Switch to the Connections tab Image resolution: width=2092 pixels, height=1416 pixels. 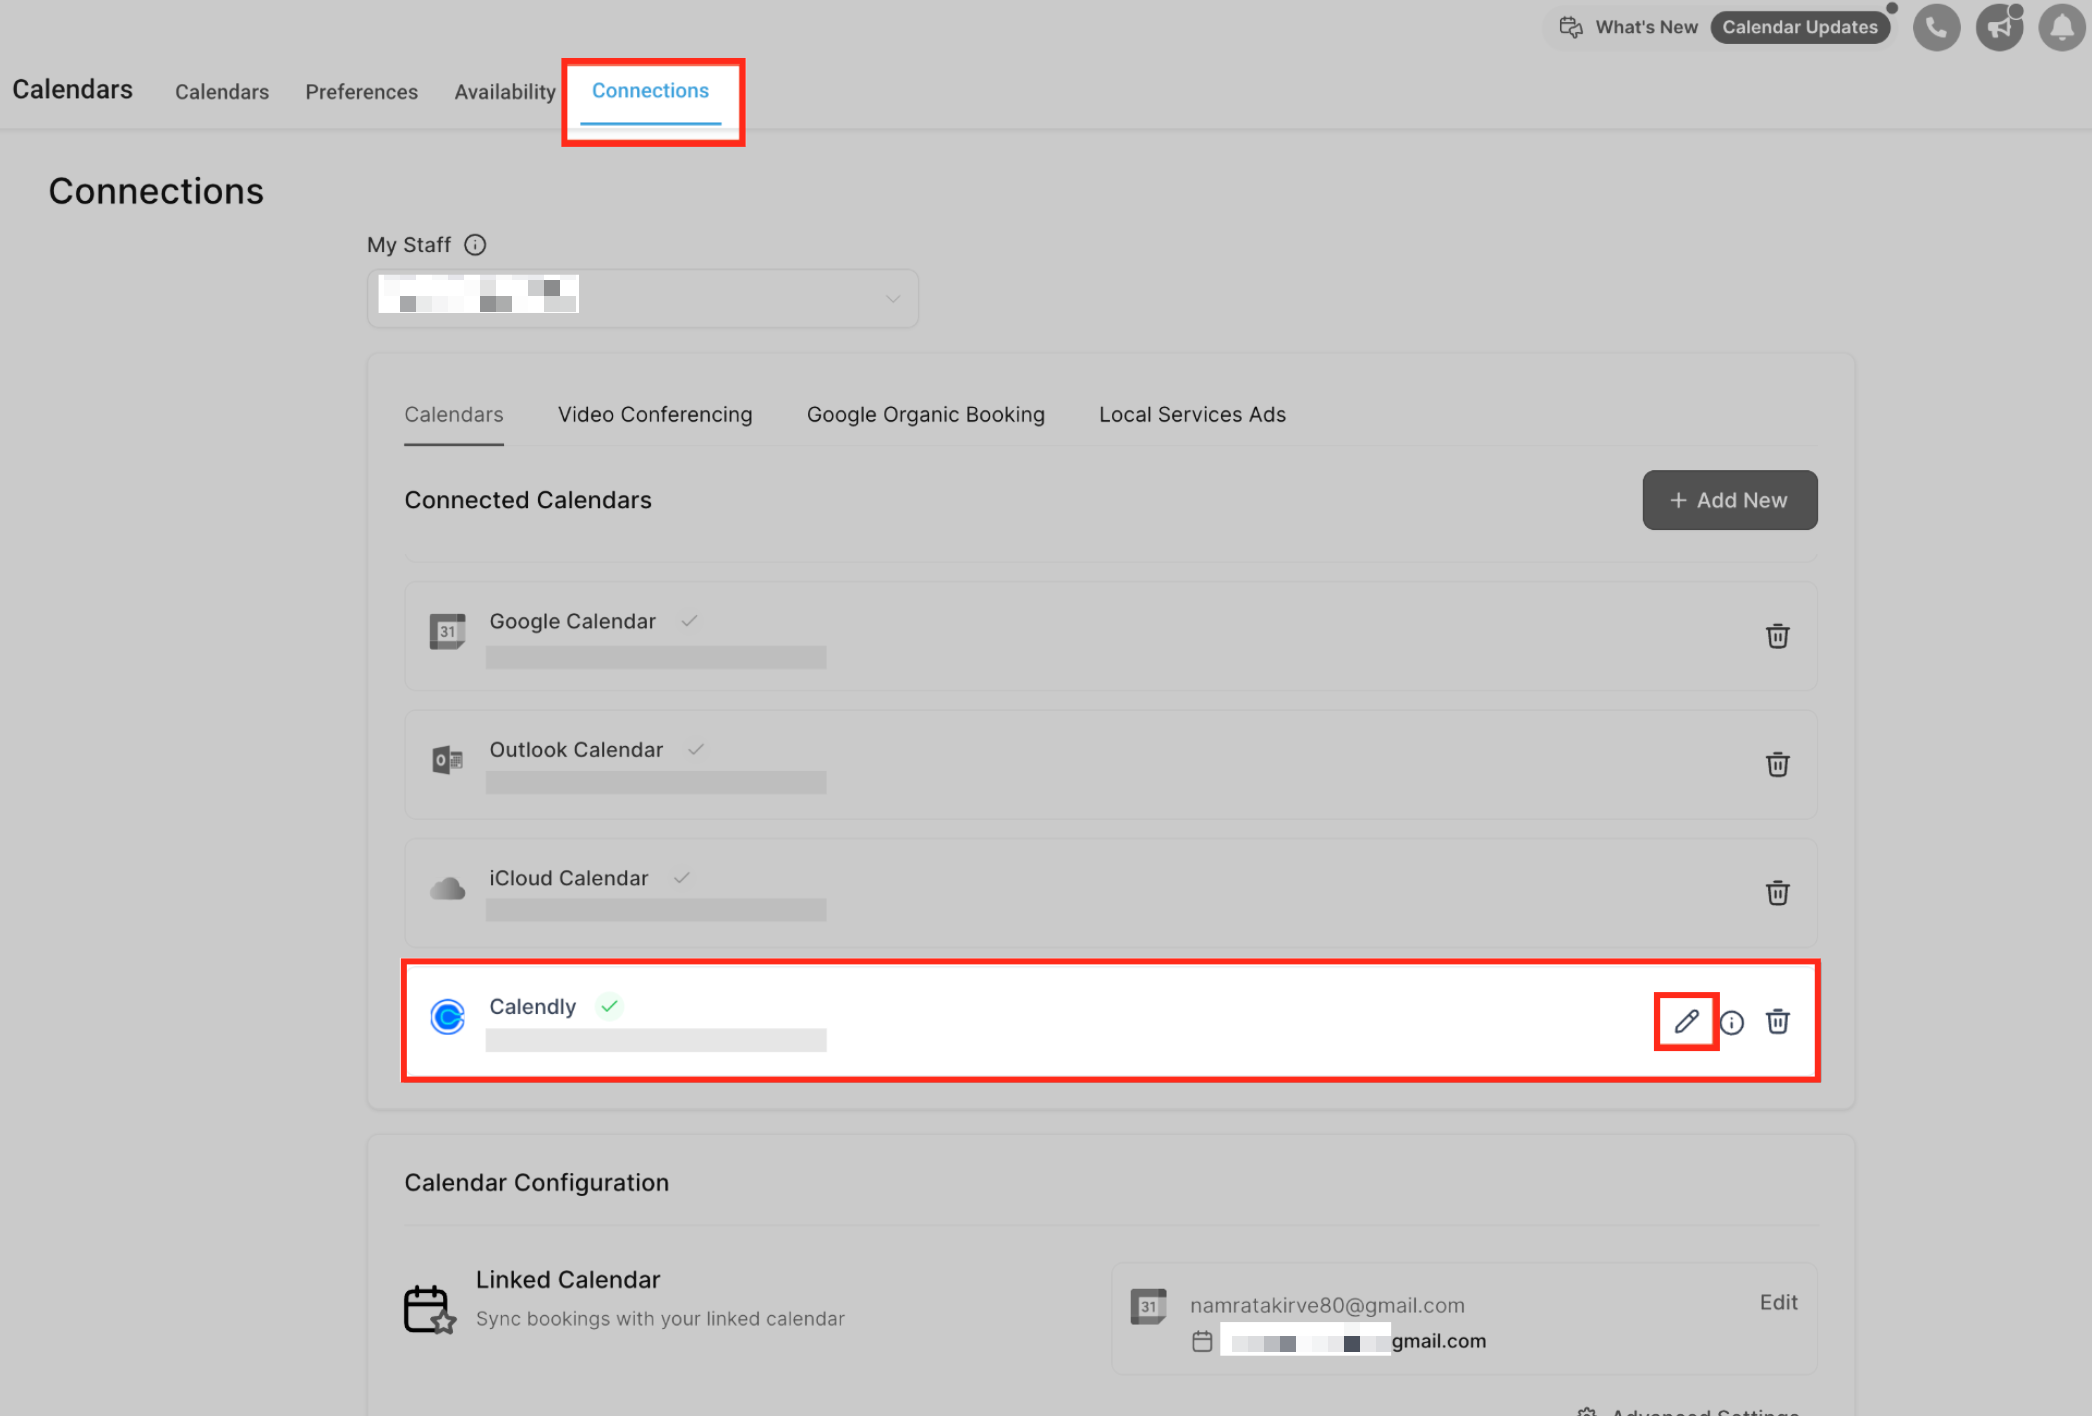pos(650,91)
